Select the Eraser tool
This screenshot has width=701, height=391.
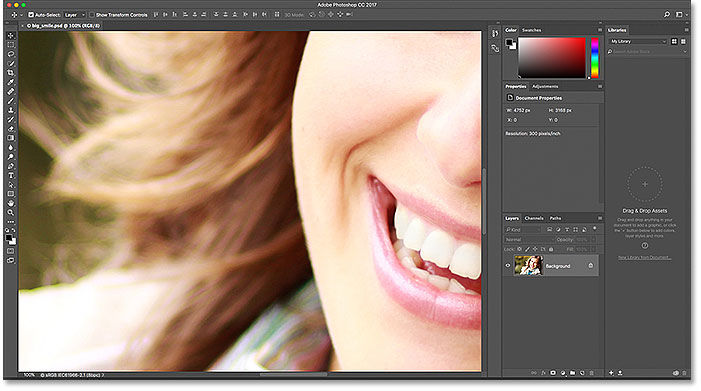11,129
